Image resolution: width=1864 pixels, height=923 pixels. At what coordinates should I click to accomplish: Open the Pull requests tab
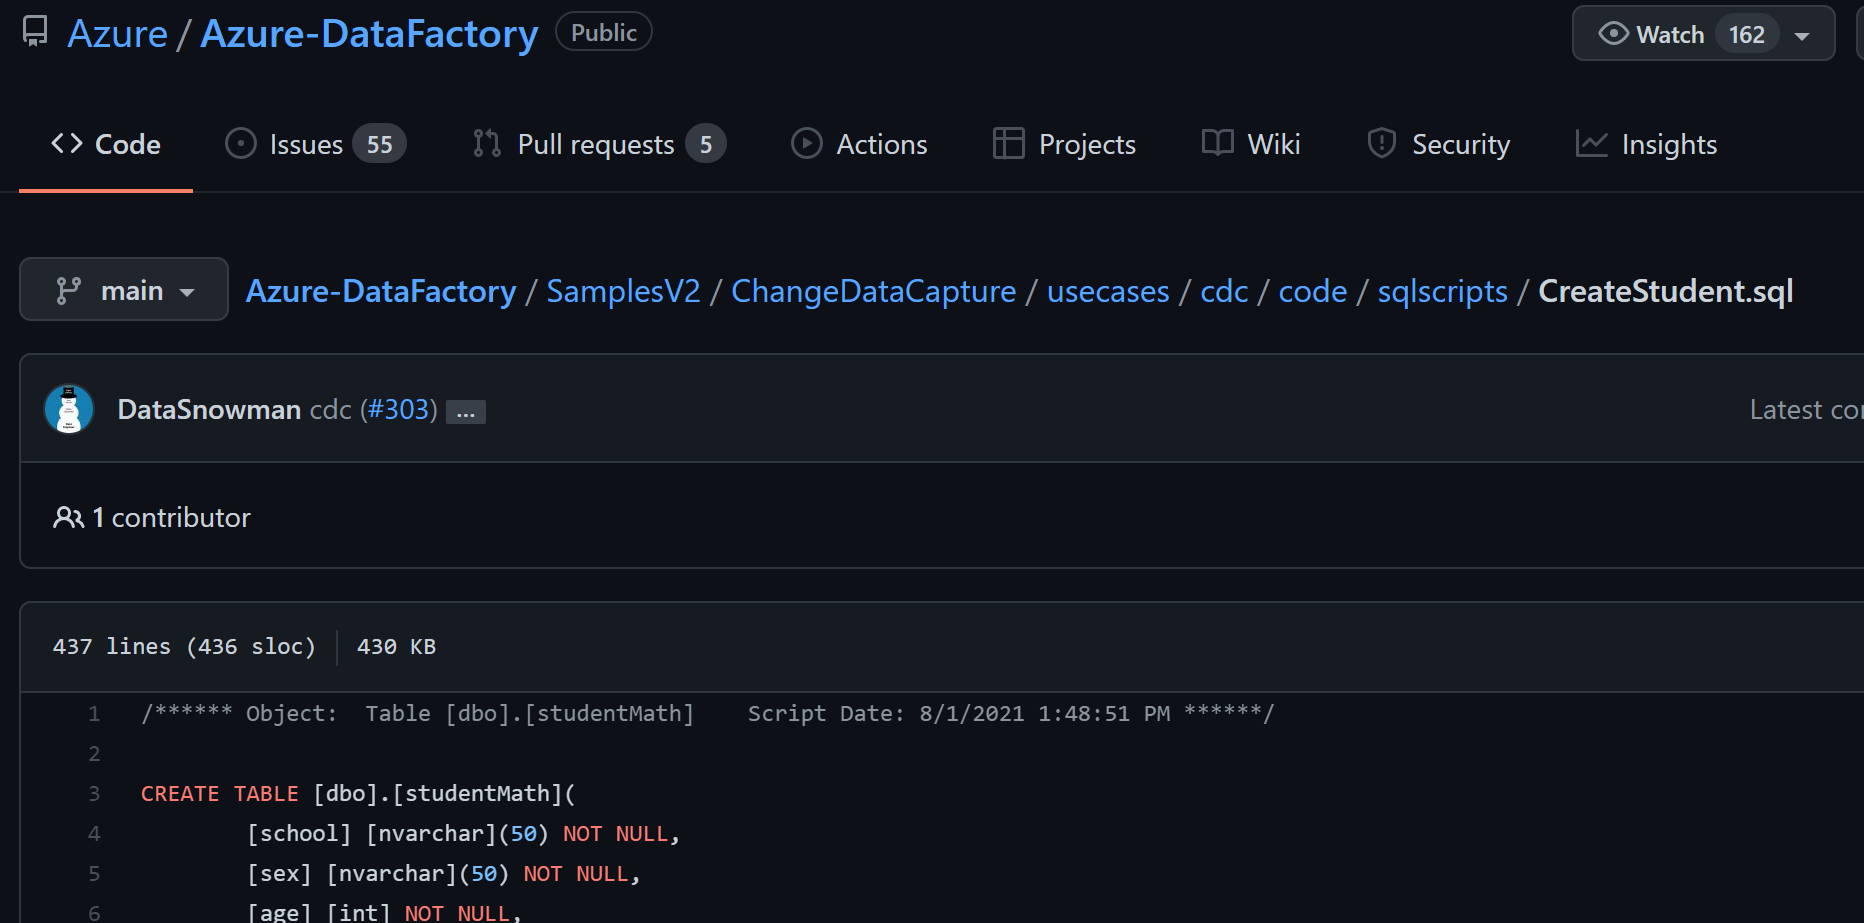tap(599, 144)
